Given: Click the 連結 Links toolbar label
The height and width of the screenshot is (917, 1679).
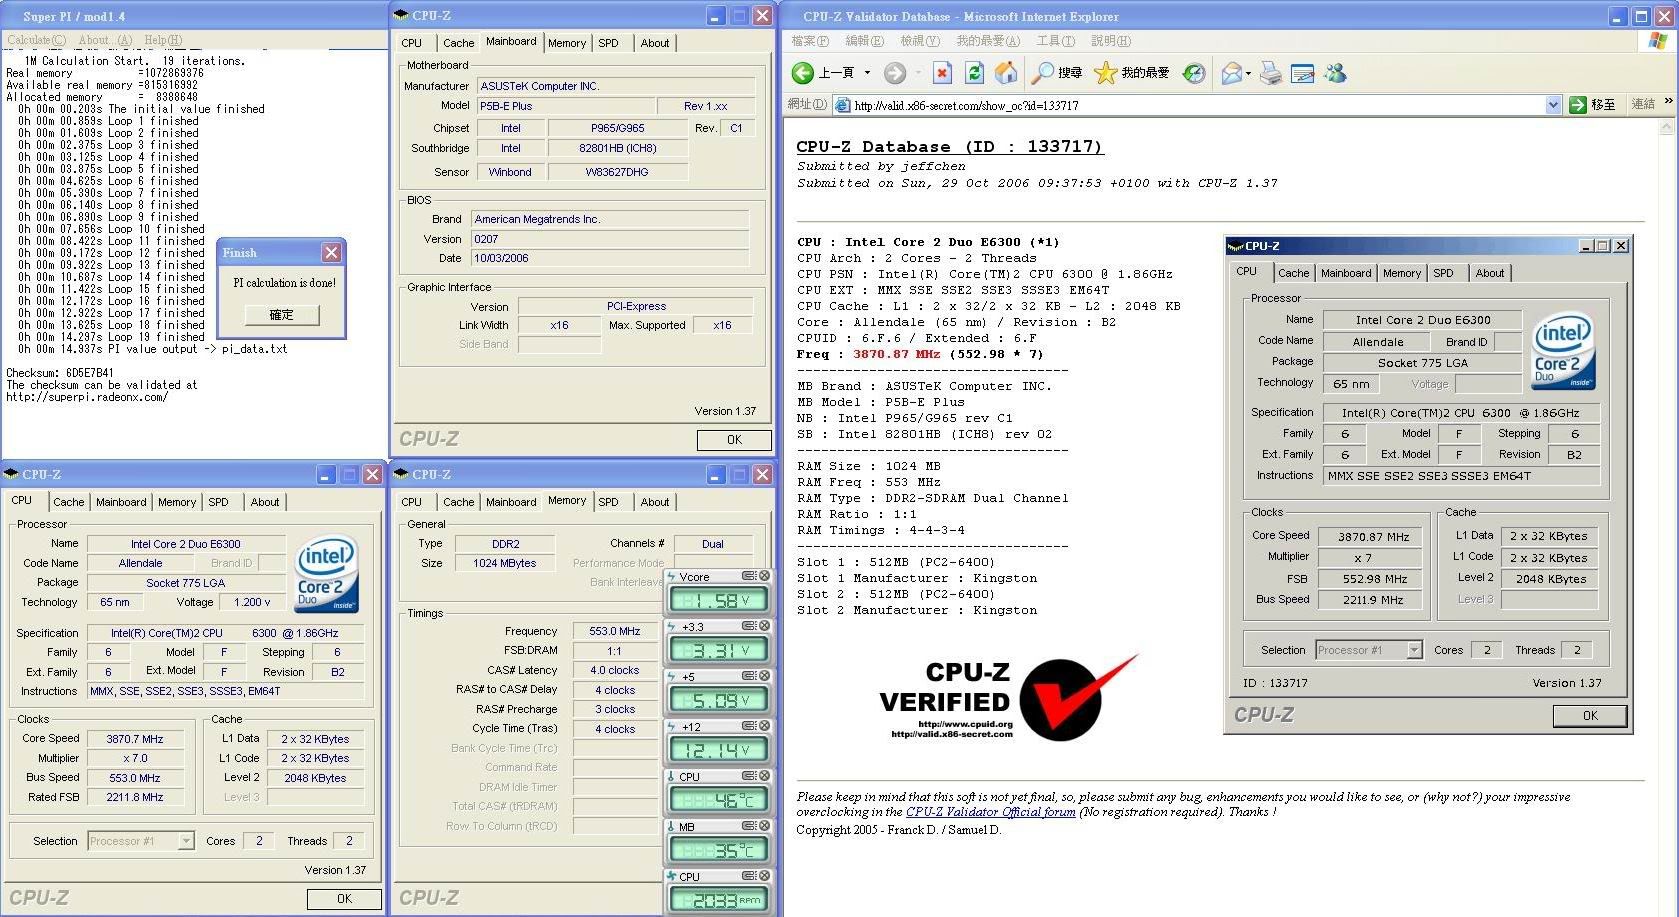Looking at the screenshot, I should [x=1642, y=104].
